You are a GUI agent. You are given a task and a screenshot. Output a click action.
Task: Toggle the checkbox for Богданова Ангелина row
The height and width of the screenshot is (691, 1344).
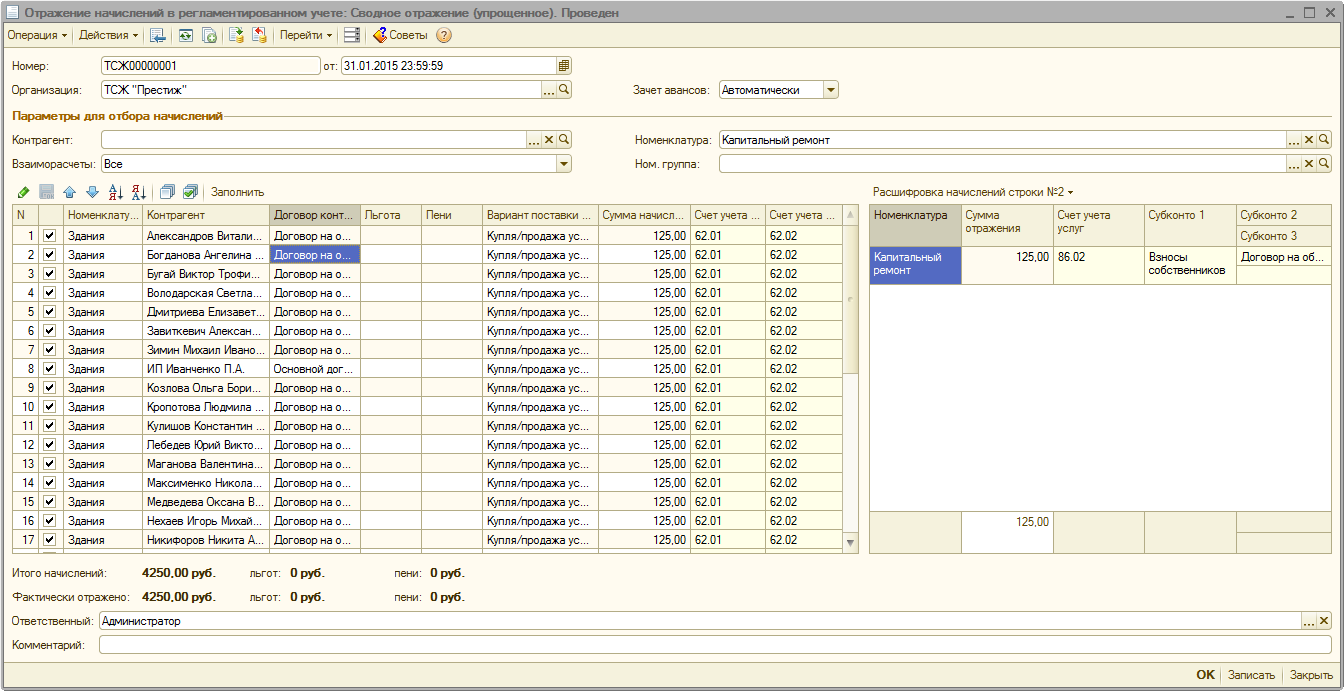tap(49, 255)
